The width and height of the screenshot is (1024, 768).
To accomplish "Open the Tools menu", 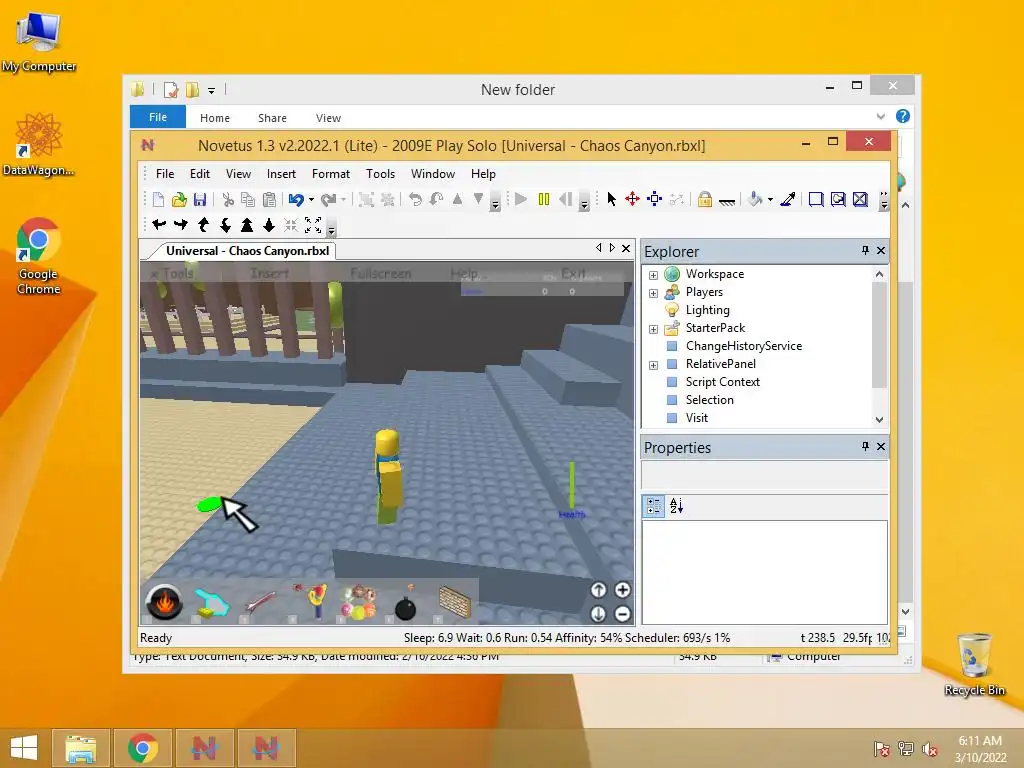I will tap(380, 174).
